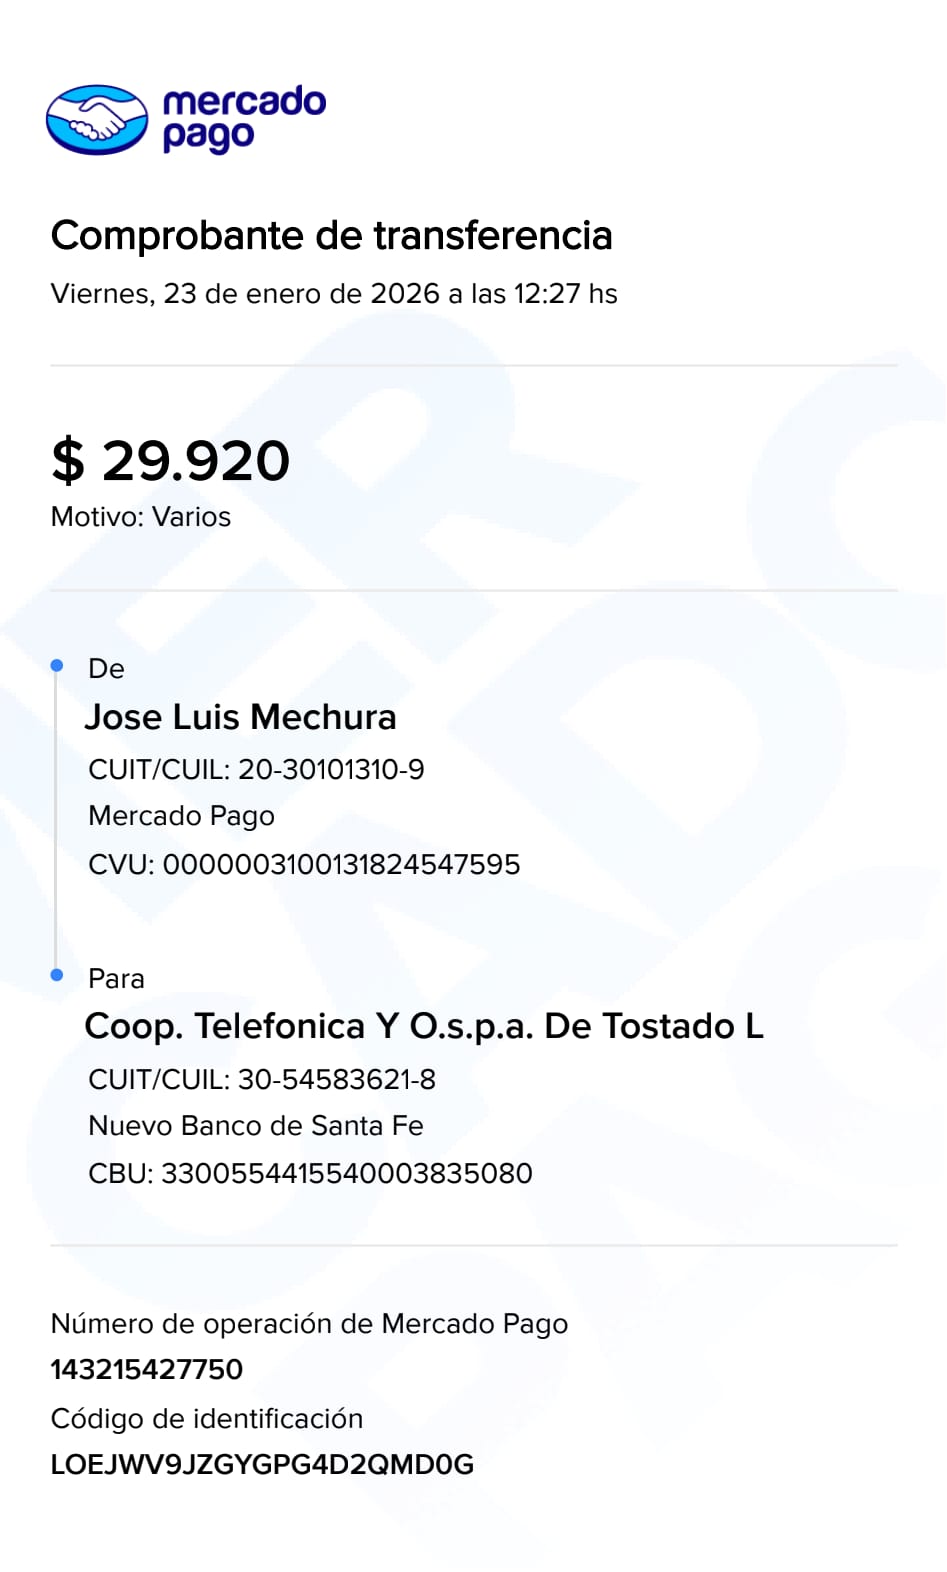Click the transfer date and time line
The height and width of the screenshot is (1572, 947).
[334, 294]
